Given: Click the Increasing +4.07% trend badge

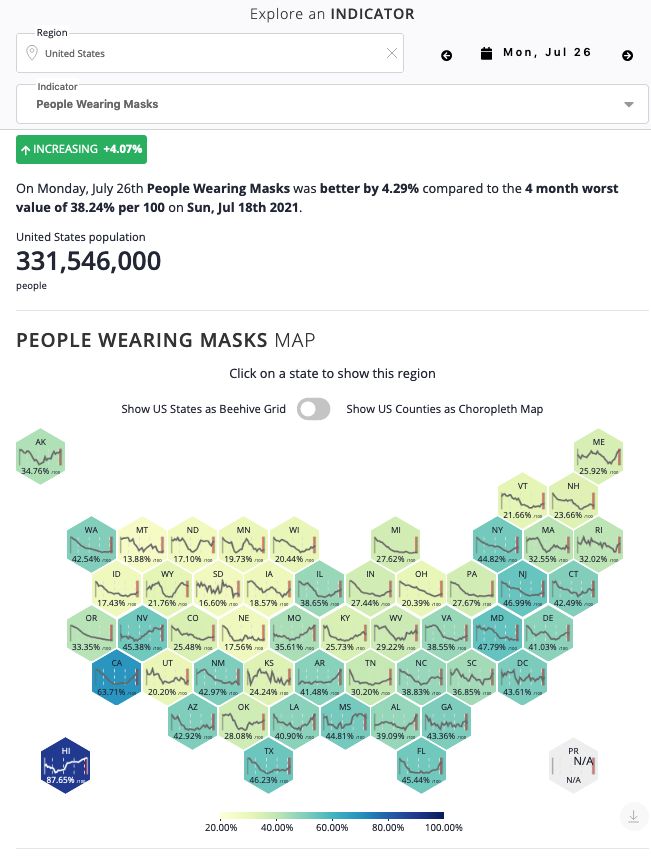Looking at the screenshot, I should (81, 150).
